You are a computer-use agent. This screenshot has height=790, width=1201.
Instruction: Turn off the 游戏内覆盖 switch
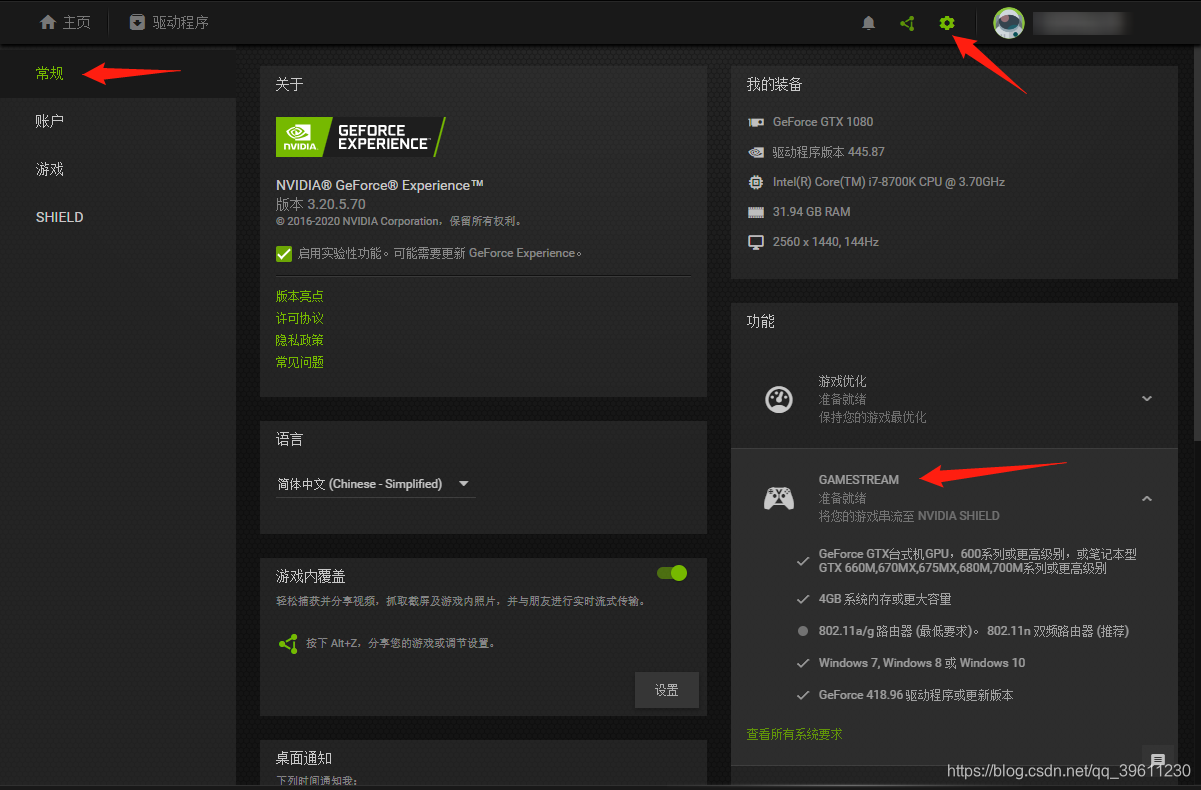pyautogui.click(x=672, y=573)
